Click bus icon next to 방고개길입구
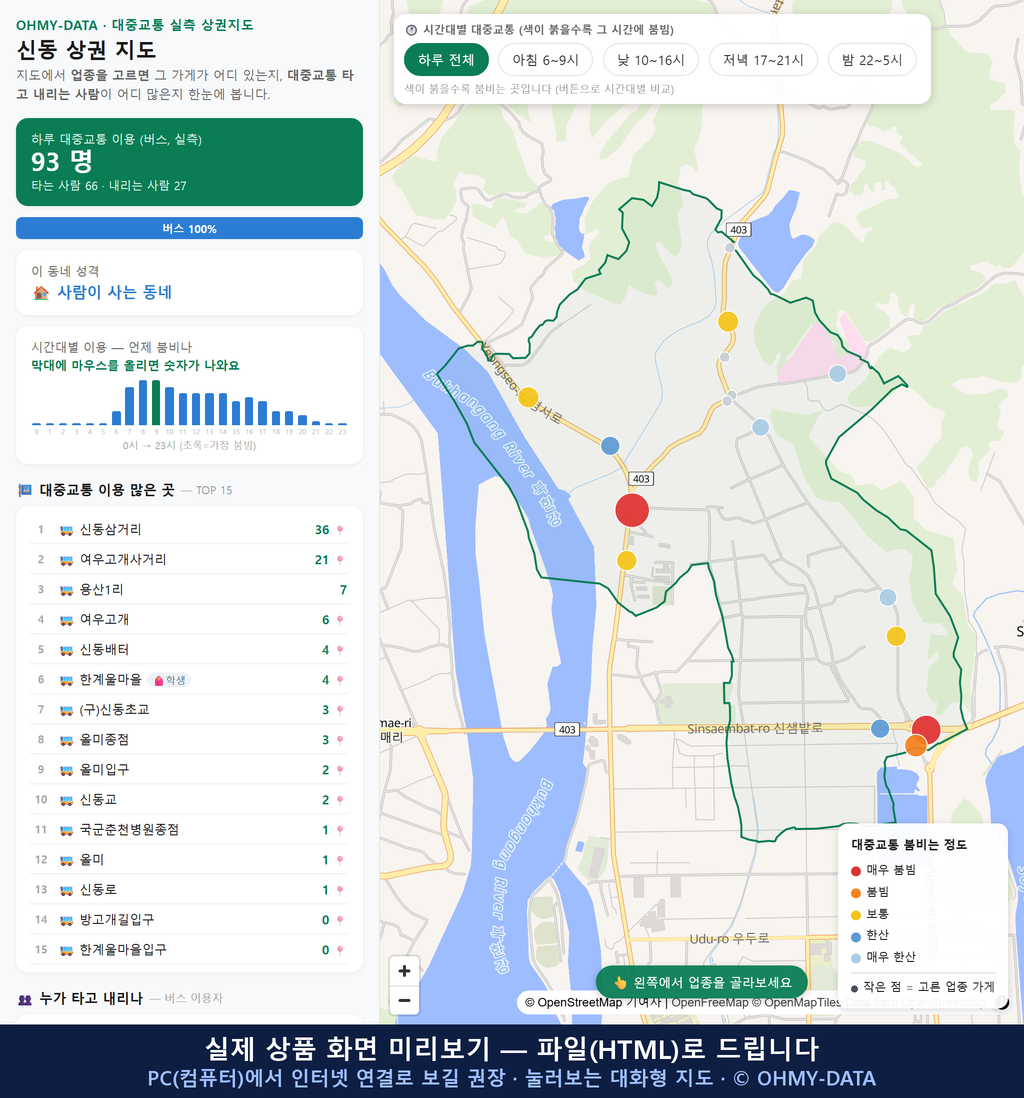 (x=67, y=921)
